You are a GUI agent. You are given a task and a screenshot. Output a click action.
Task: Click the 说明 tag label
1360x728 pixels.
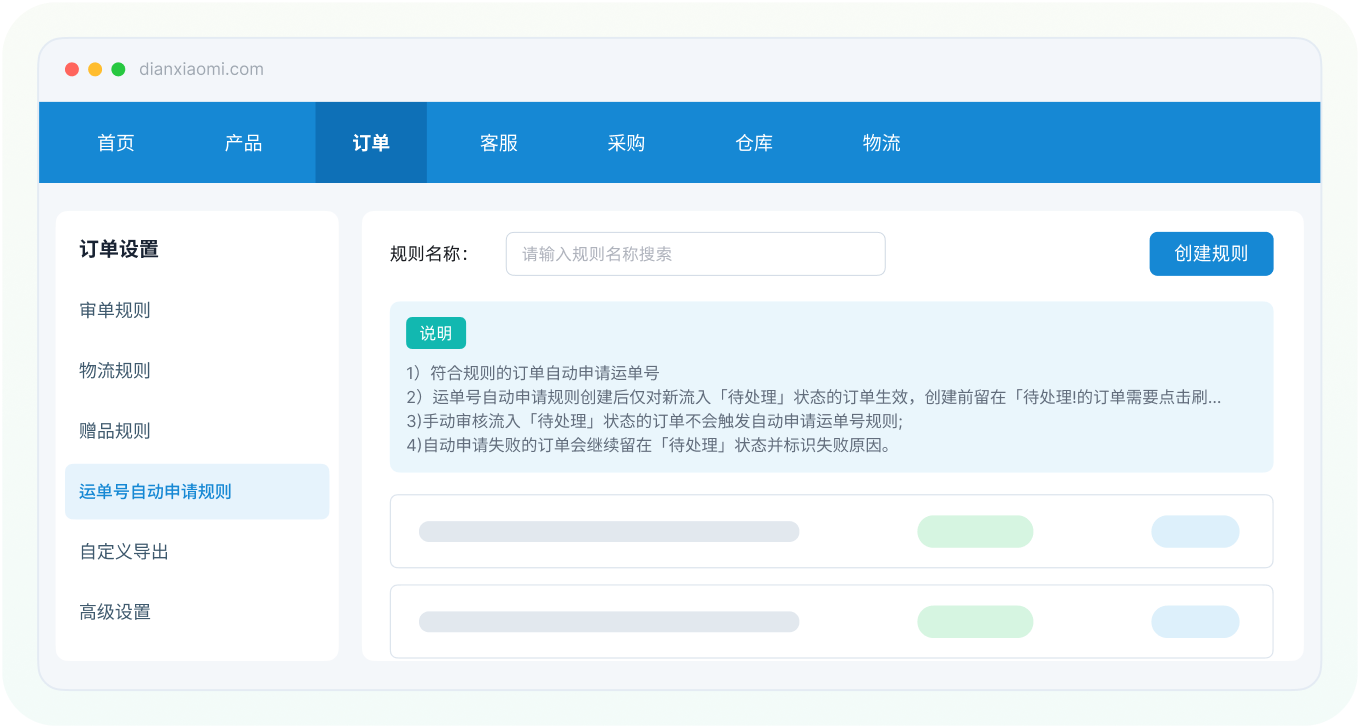(436, 334)
